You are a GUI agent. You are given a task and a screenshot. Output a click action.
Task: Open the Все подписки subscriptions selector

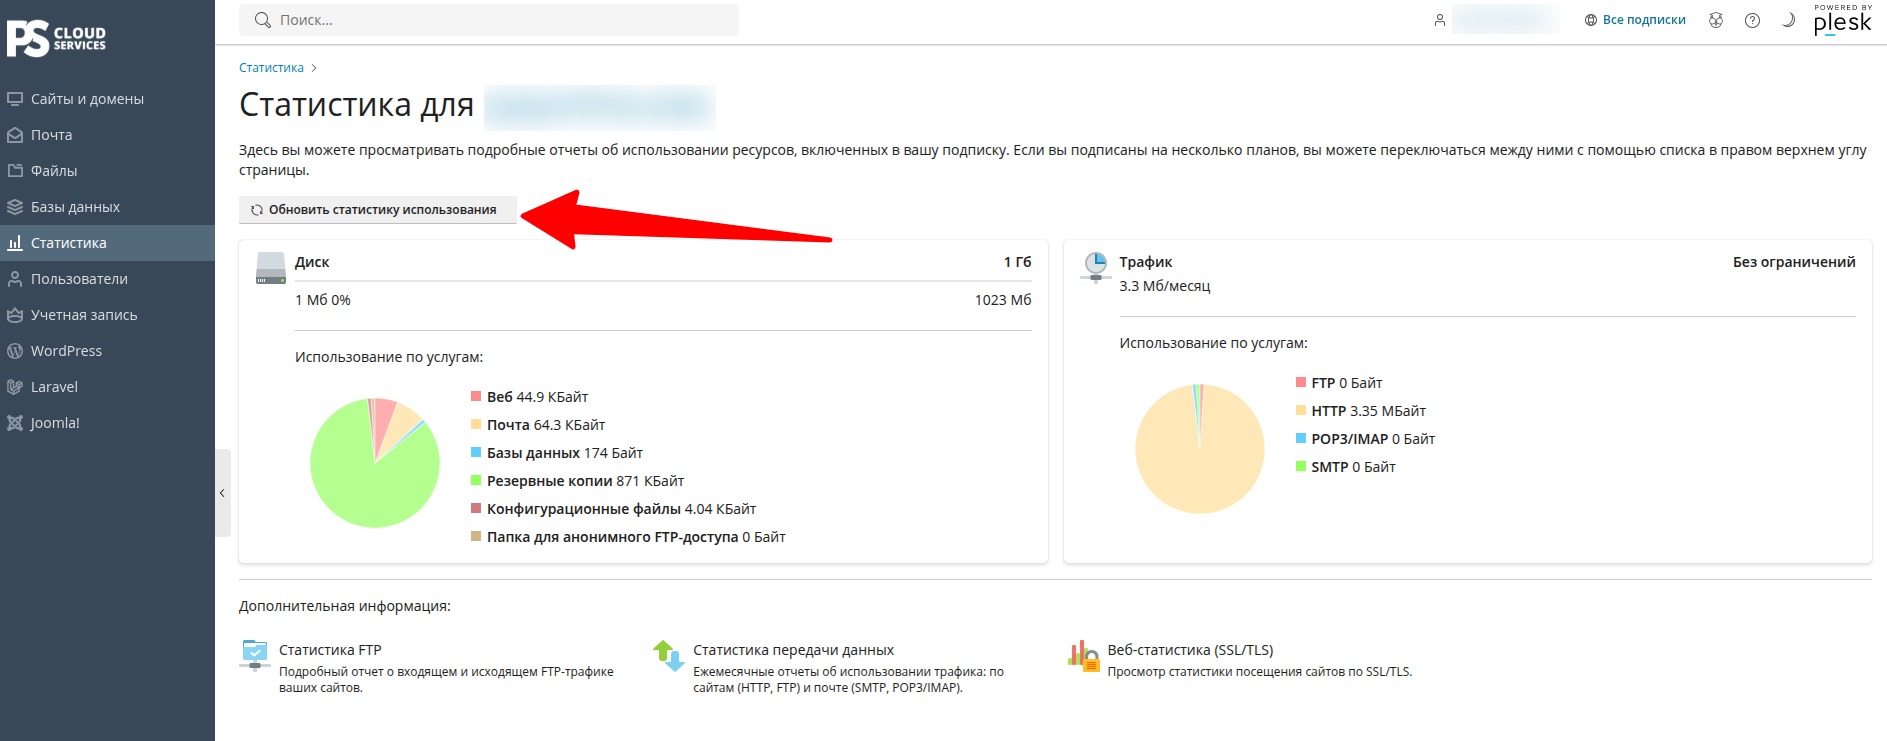(1635, 20)
